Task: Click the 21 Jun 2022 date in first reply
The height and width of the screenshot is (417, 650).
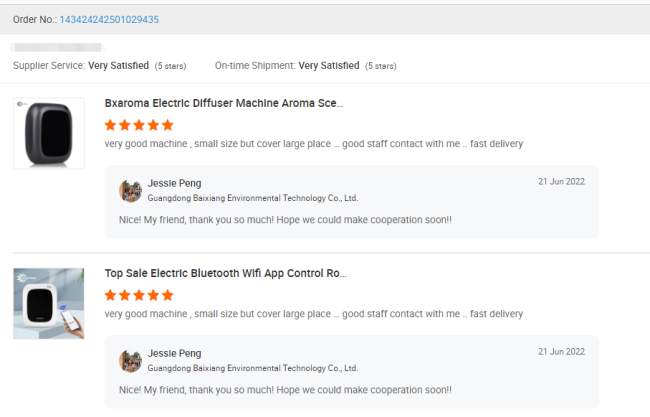Action: 561,182
